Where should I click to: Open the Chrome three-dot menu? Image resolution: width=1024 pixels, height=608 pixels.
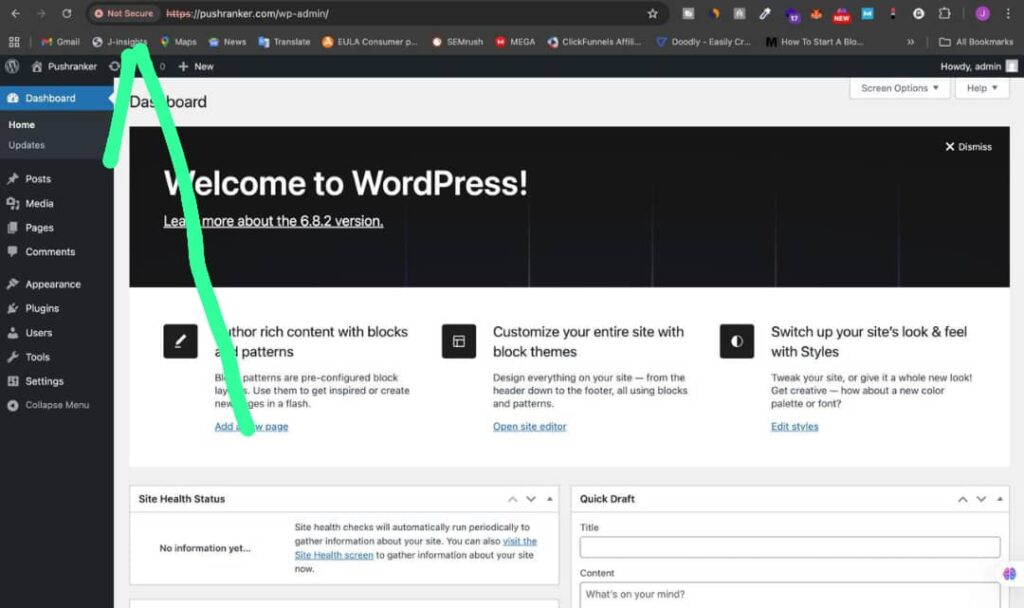click(x=1008, y=13)
